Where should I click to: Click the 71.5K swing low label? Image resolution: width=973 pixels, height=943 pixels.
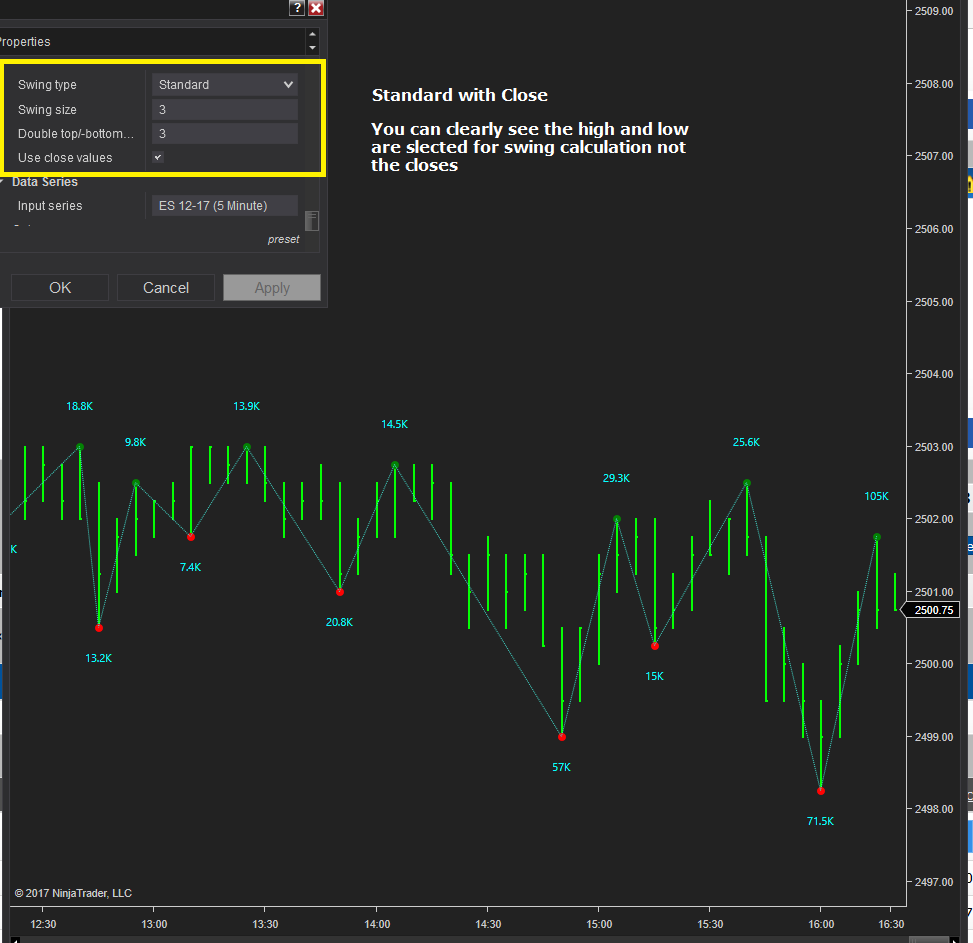tap(820, 821)
